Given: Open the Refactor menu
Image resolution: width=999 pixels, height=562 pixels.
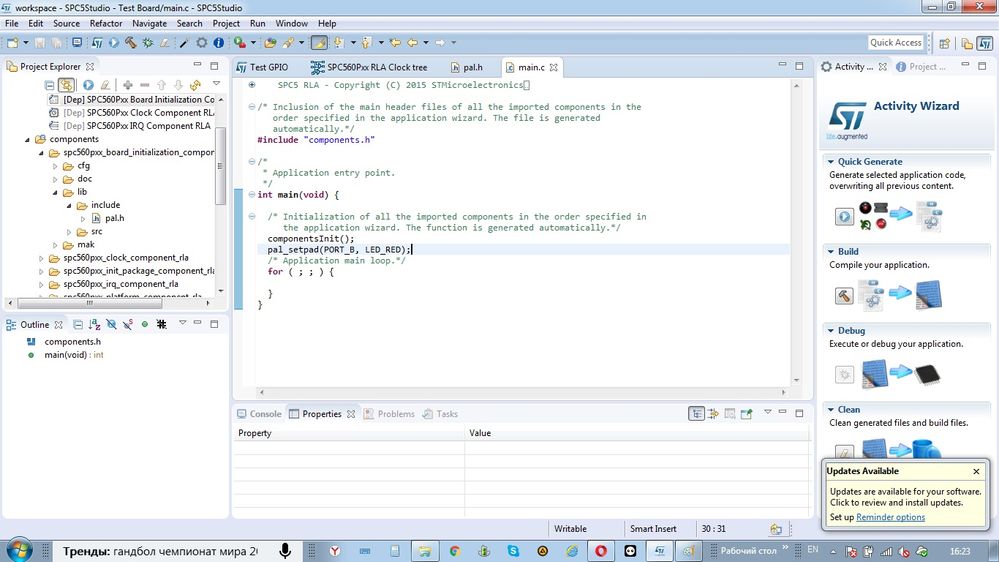Looking at the screenshot, I should pos(106,24).
